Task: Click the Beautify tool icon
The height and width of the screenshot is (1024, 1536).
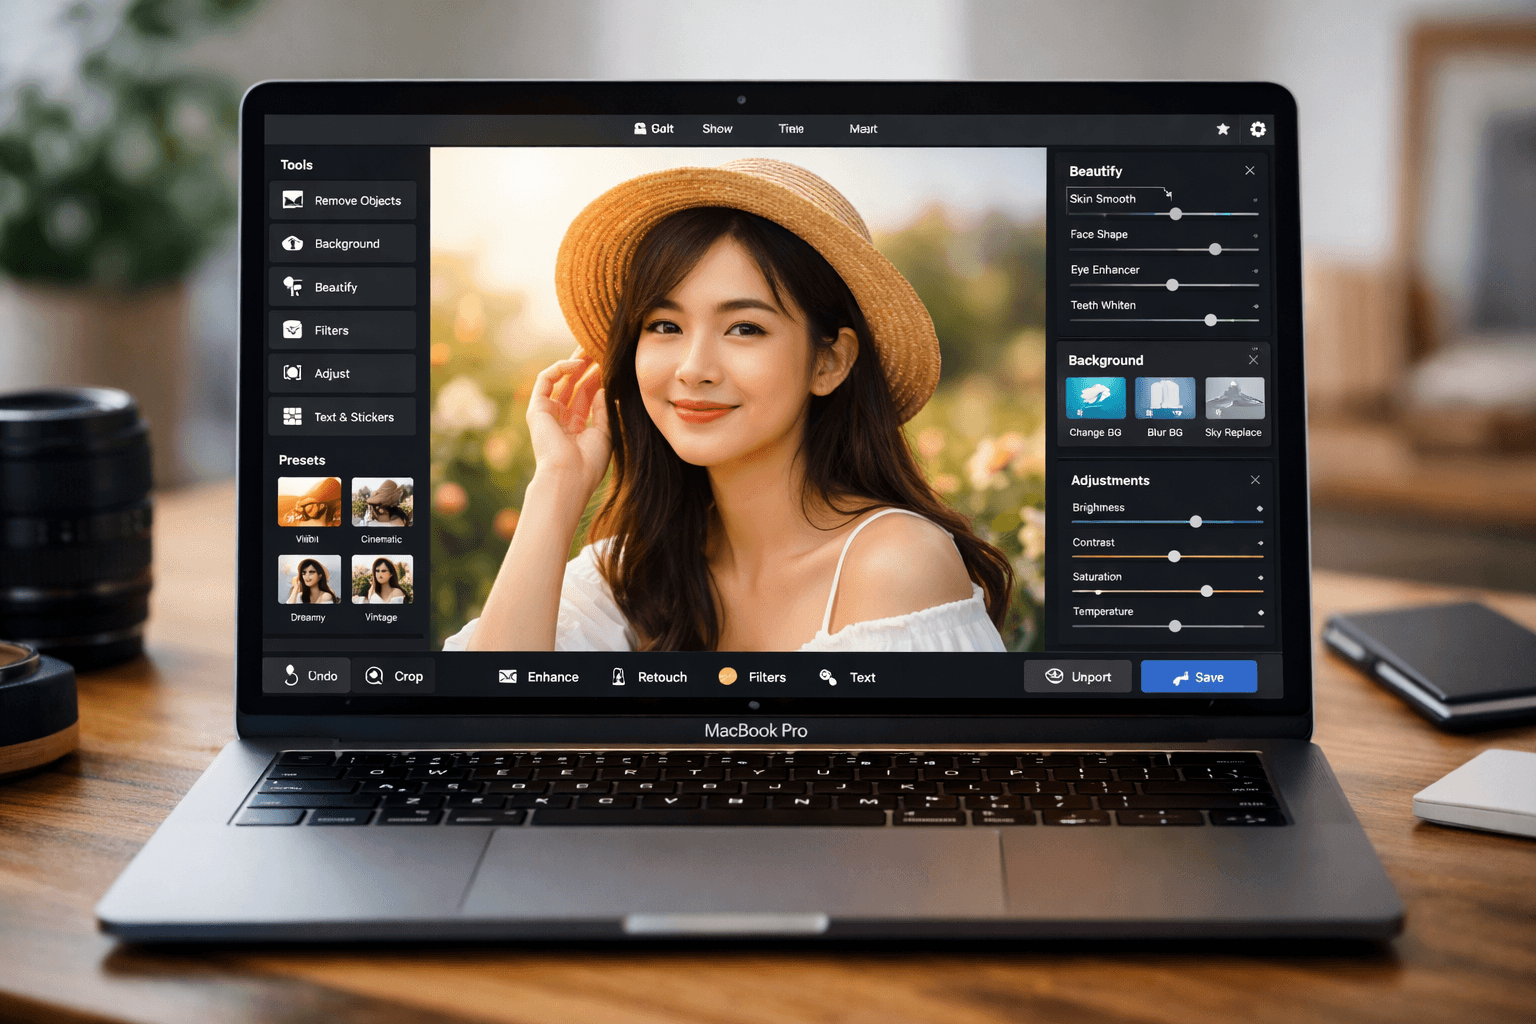Action: point(293,287)
